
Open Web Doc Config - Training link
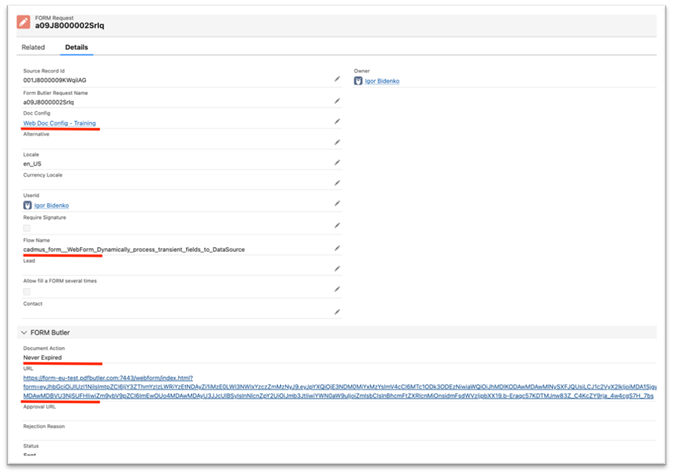point(60,122)
